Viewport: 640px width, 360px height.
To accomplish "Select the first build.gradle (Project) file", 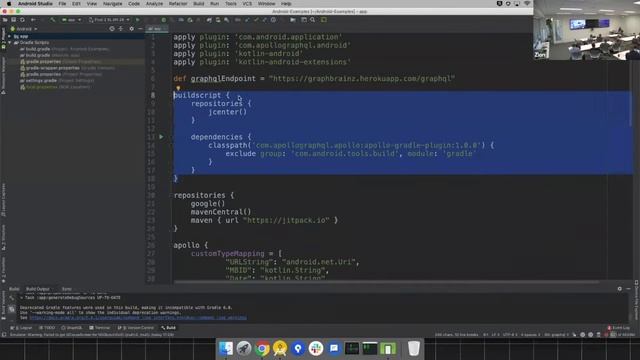I will pyautogui.click(x=64, y=49).
